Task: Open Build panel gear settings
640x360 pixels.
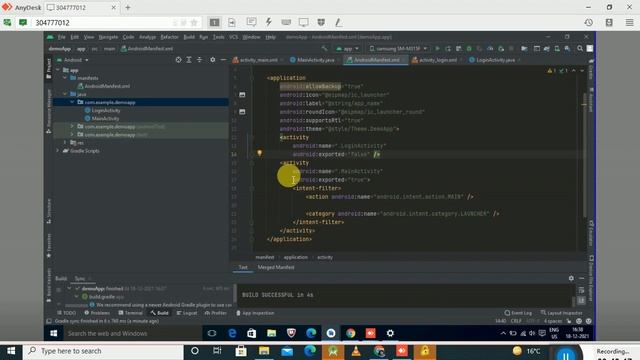Action: tap(571, 278)
